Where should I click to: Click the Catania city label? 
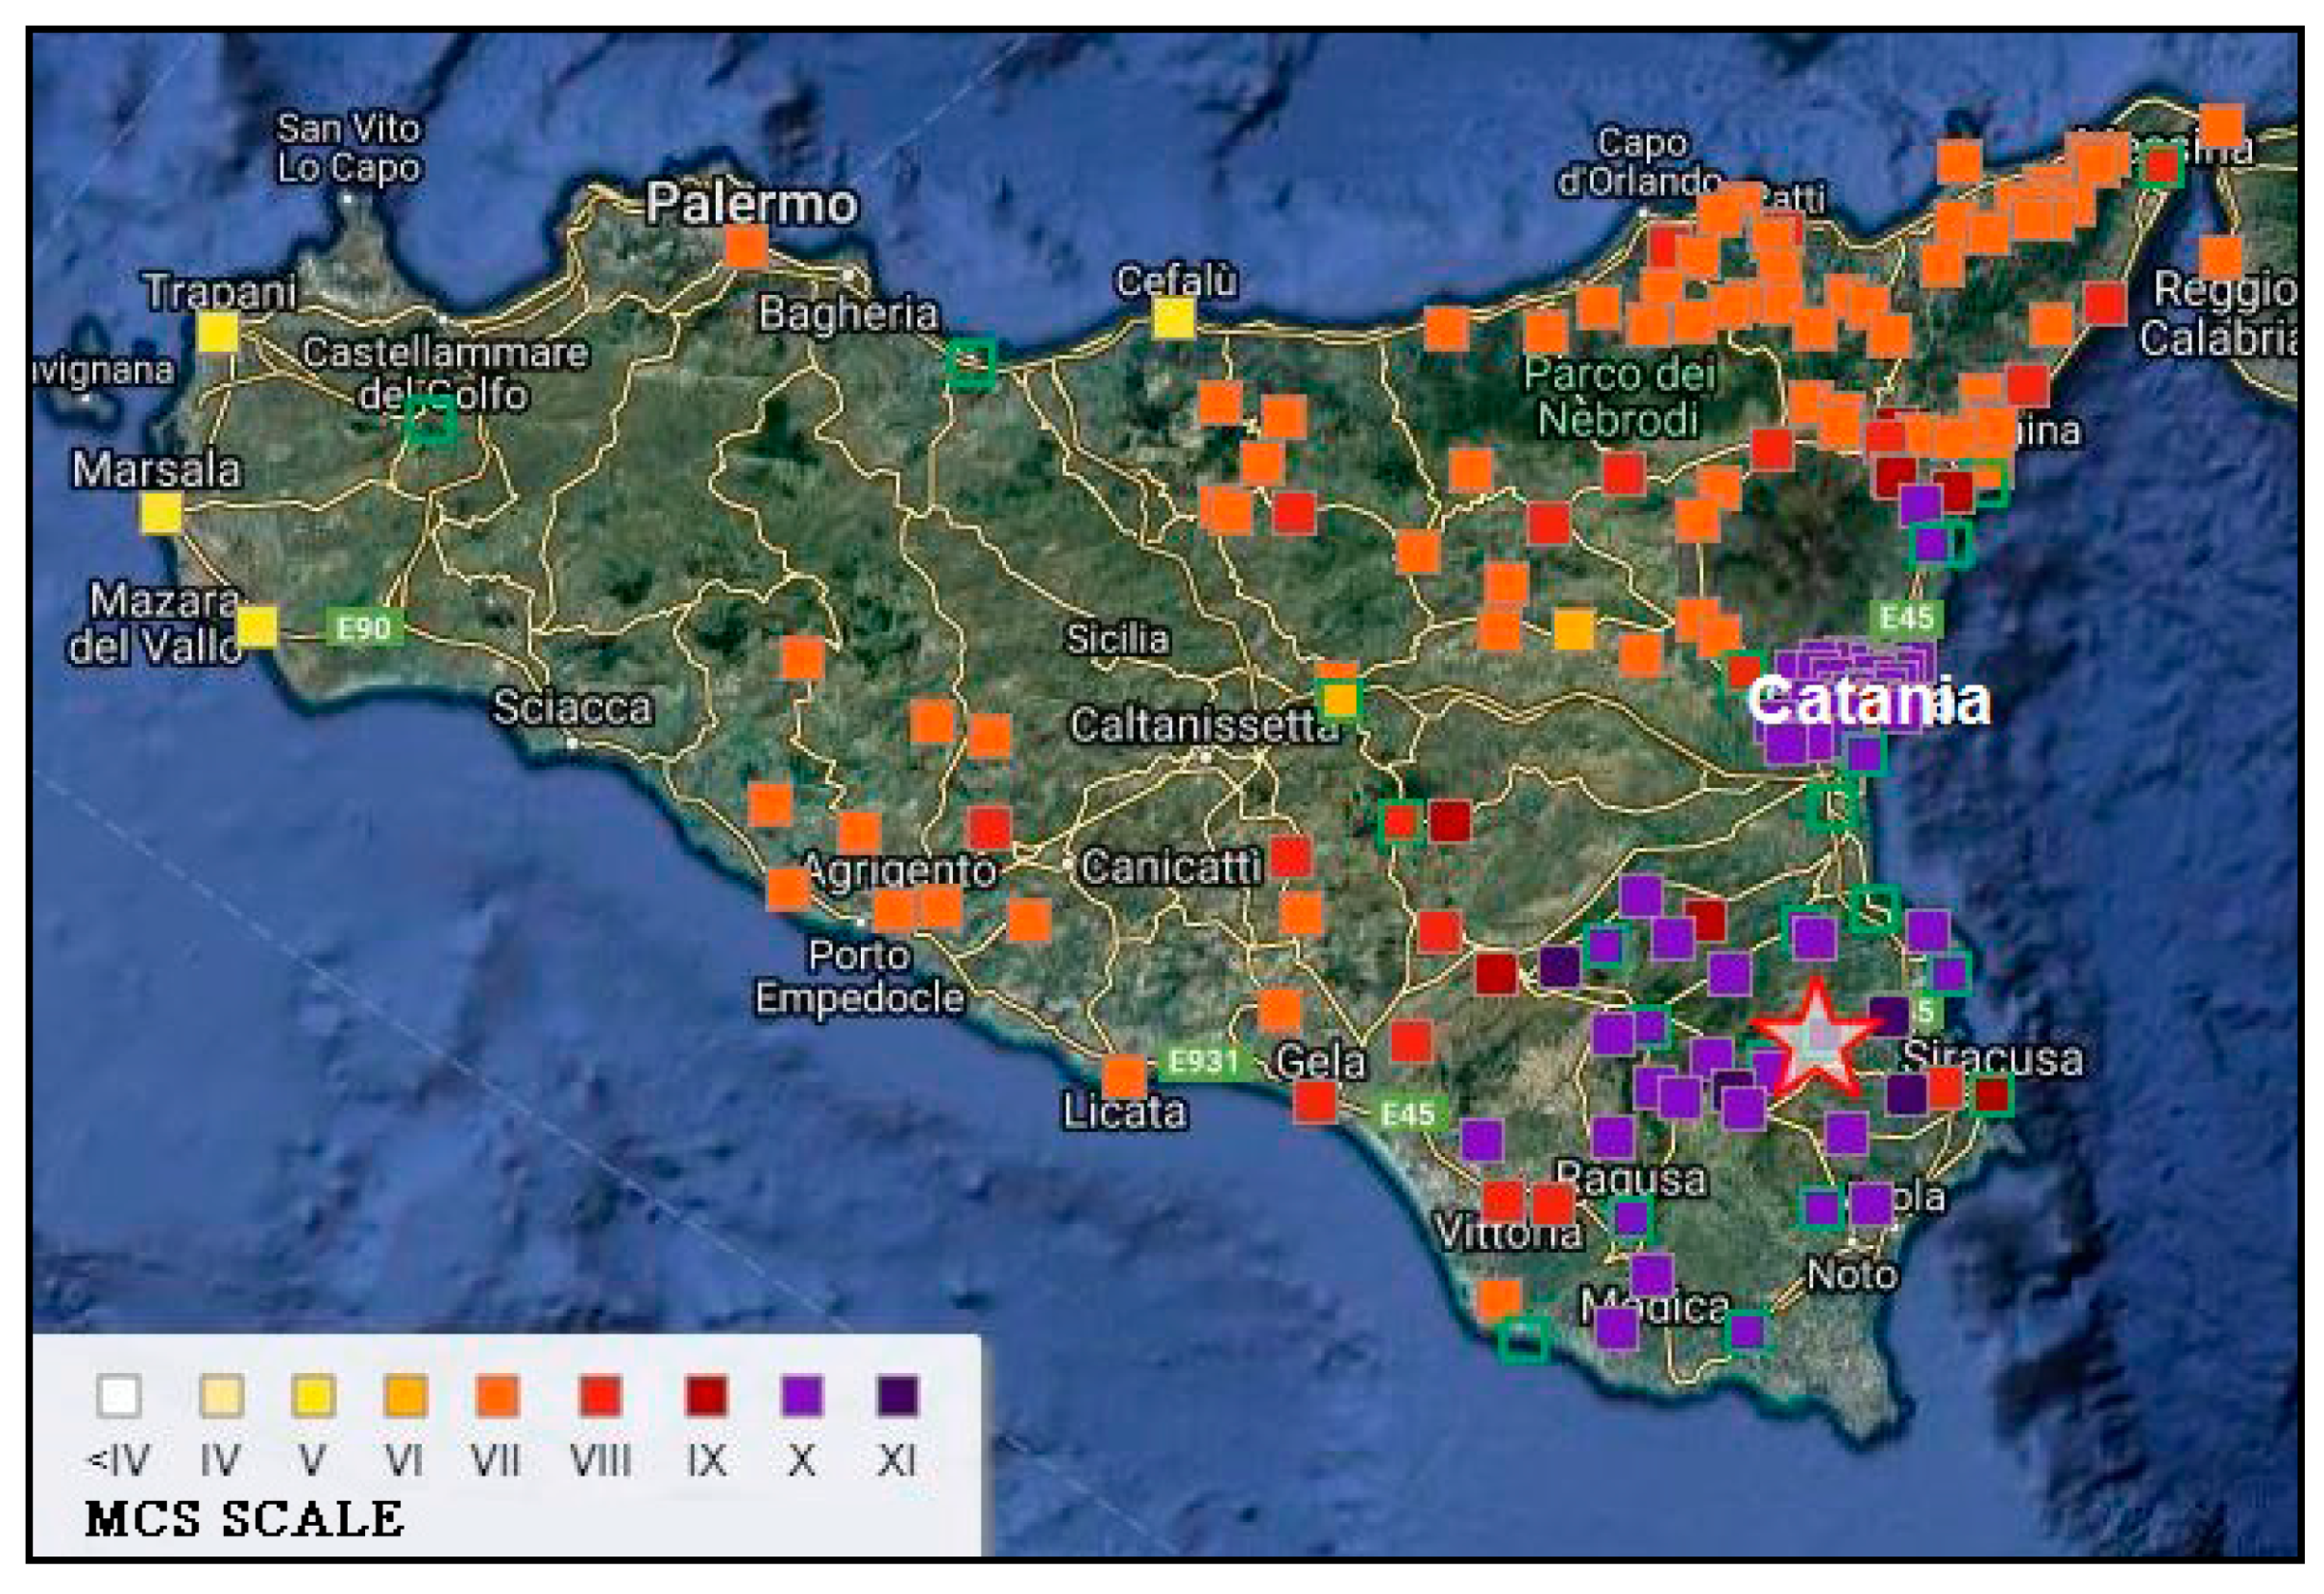pos(1868,701)
